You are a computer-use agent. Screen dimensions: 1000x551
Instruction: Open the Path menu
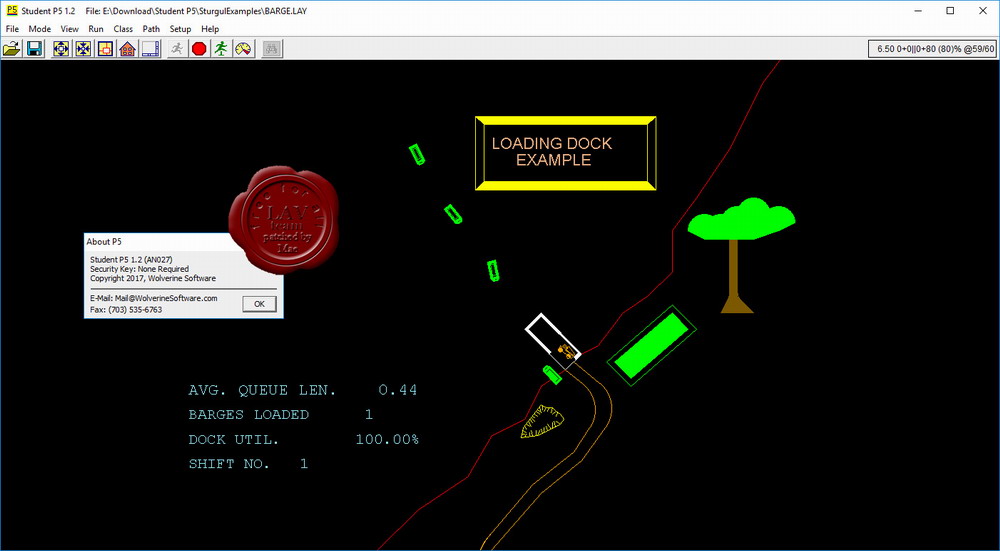[x=151, y=29]
